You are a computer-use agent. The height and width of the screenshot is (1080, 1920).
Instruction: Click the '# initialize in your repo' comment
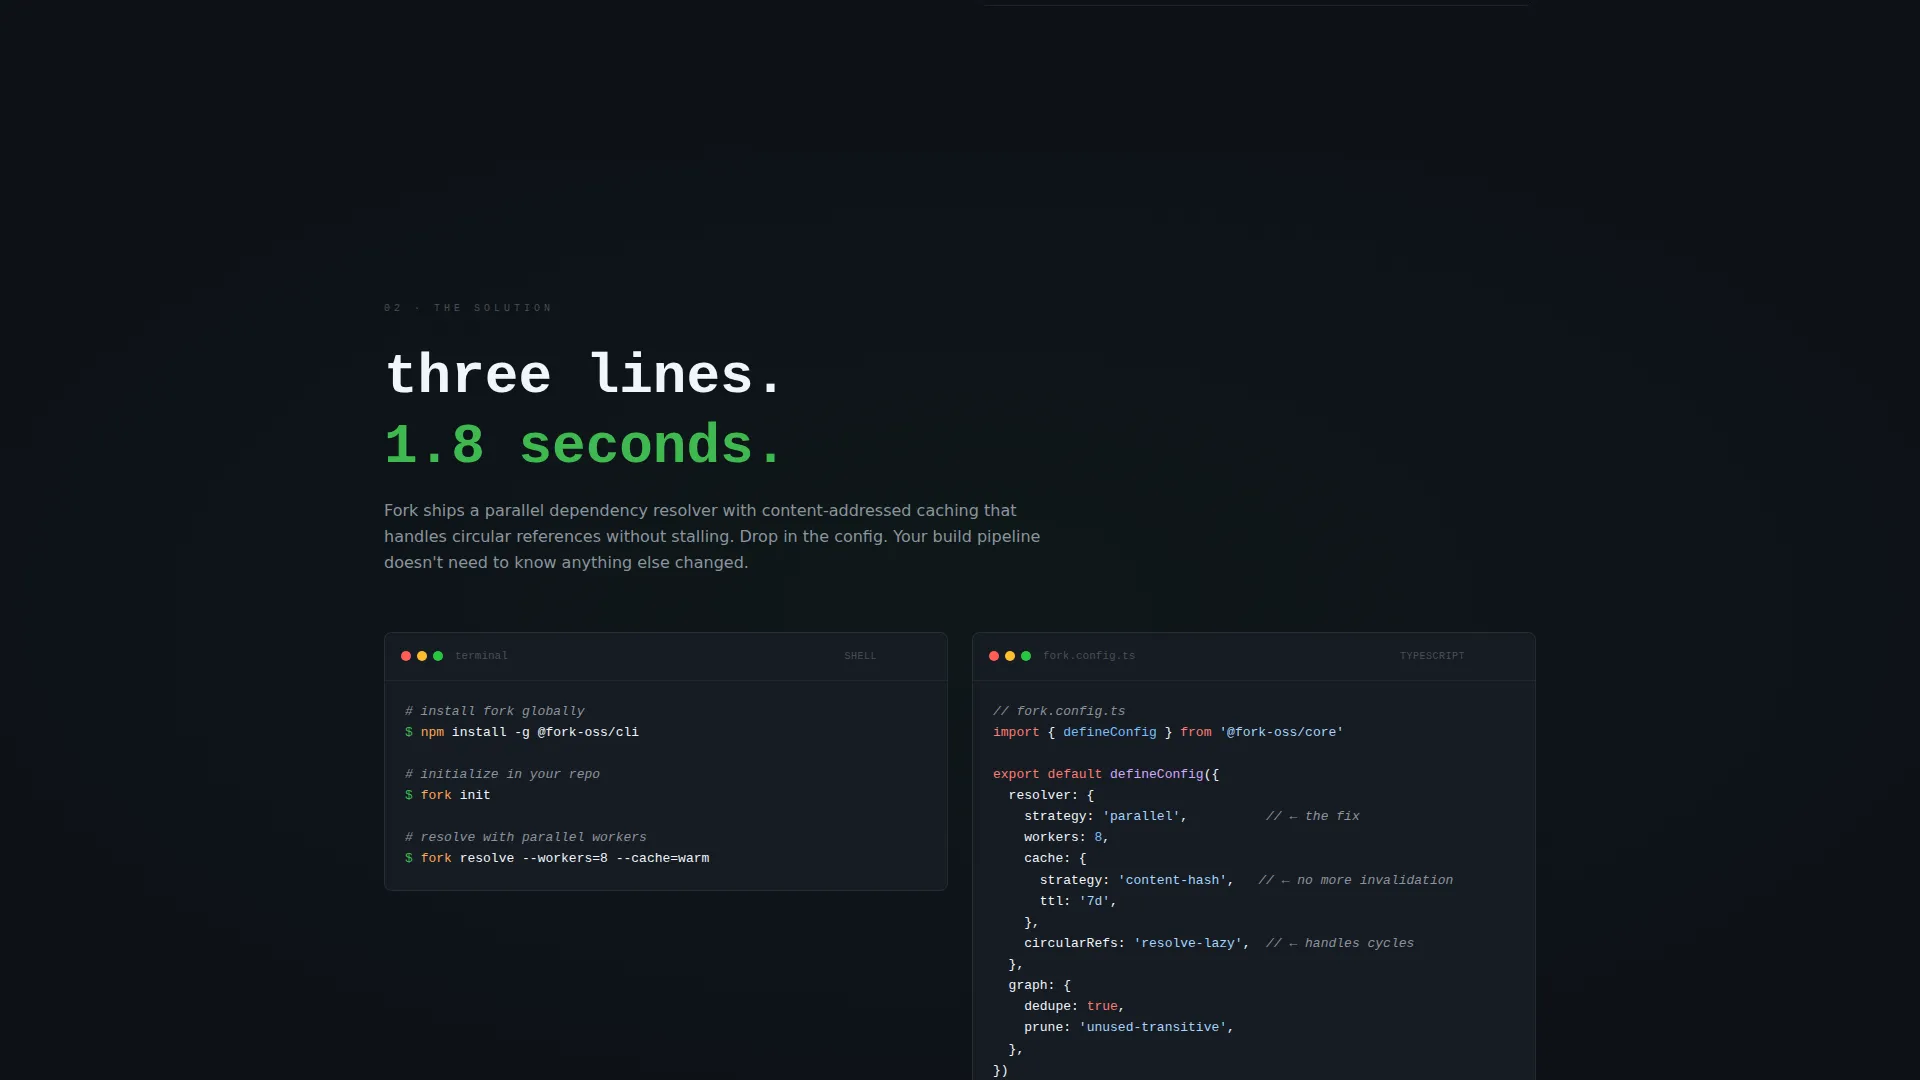[502, 774]
